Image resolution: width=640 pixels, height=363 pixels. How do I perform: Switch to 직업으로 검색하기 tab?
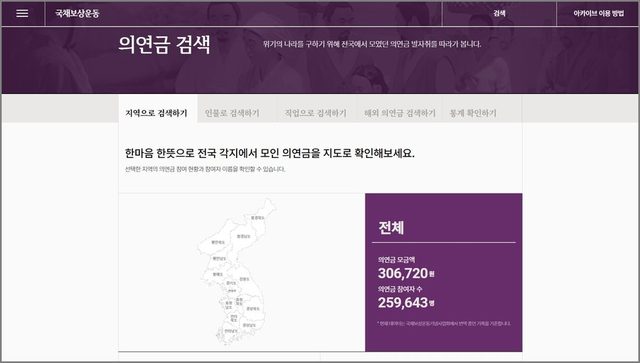[315, 113]
